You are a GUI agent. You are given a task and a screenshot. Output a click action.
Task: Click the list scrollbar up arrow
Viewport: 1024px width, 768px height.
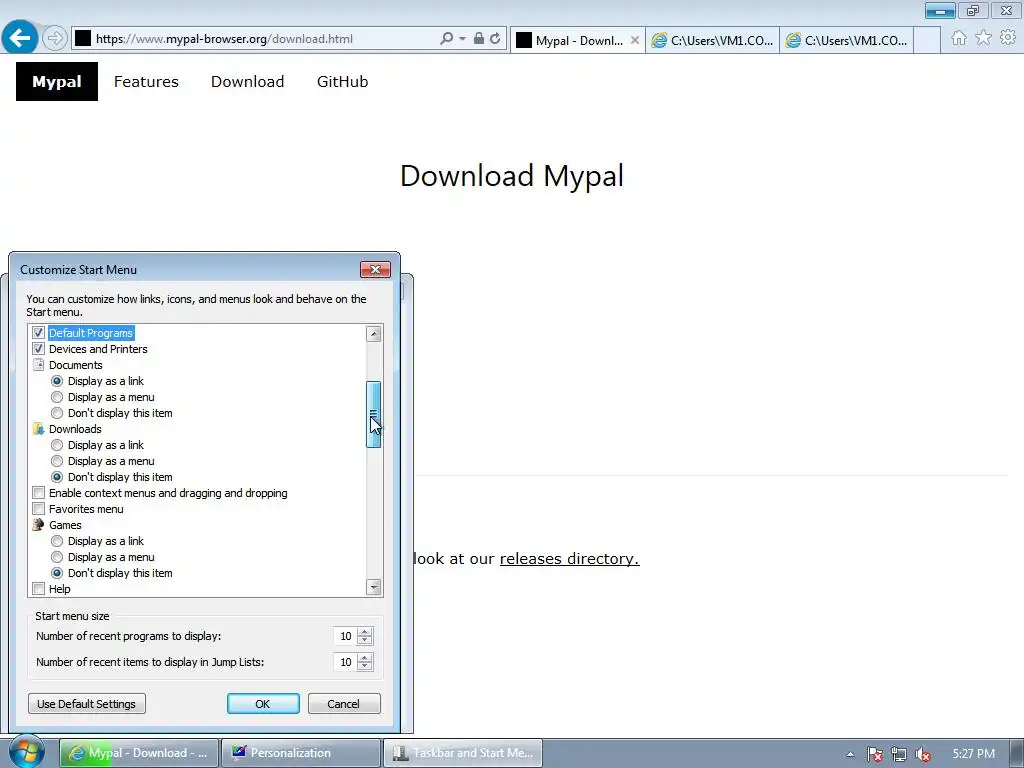[374, 334]
